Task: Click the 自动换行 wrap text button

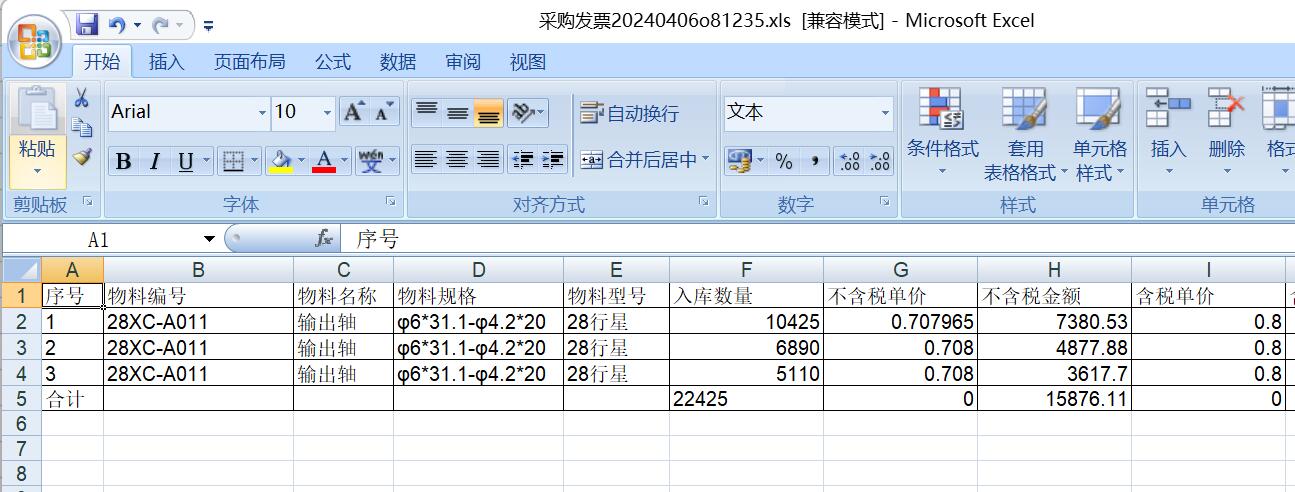Action: pos(630,113)
